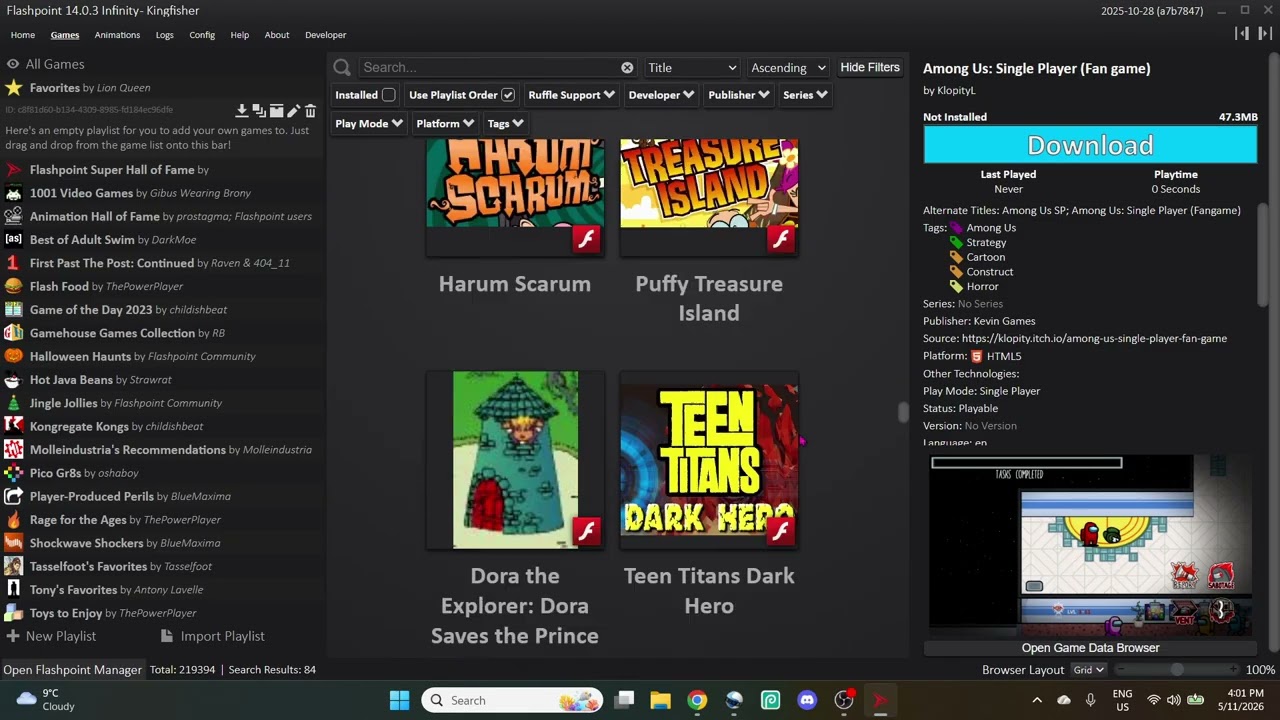Select the Dora Saves the Prince thumbnail
Image resolution: width=1280 pixels, height=720 pixels.
tap(515, 460)
